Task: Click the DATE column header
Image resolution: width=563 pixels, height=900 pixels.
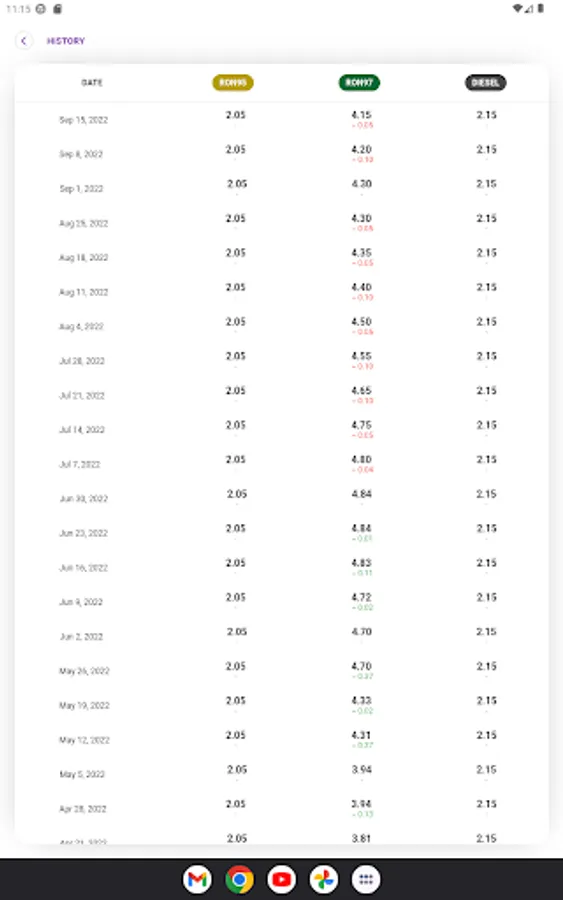Action: 92,83
